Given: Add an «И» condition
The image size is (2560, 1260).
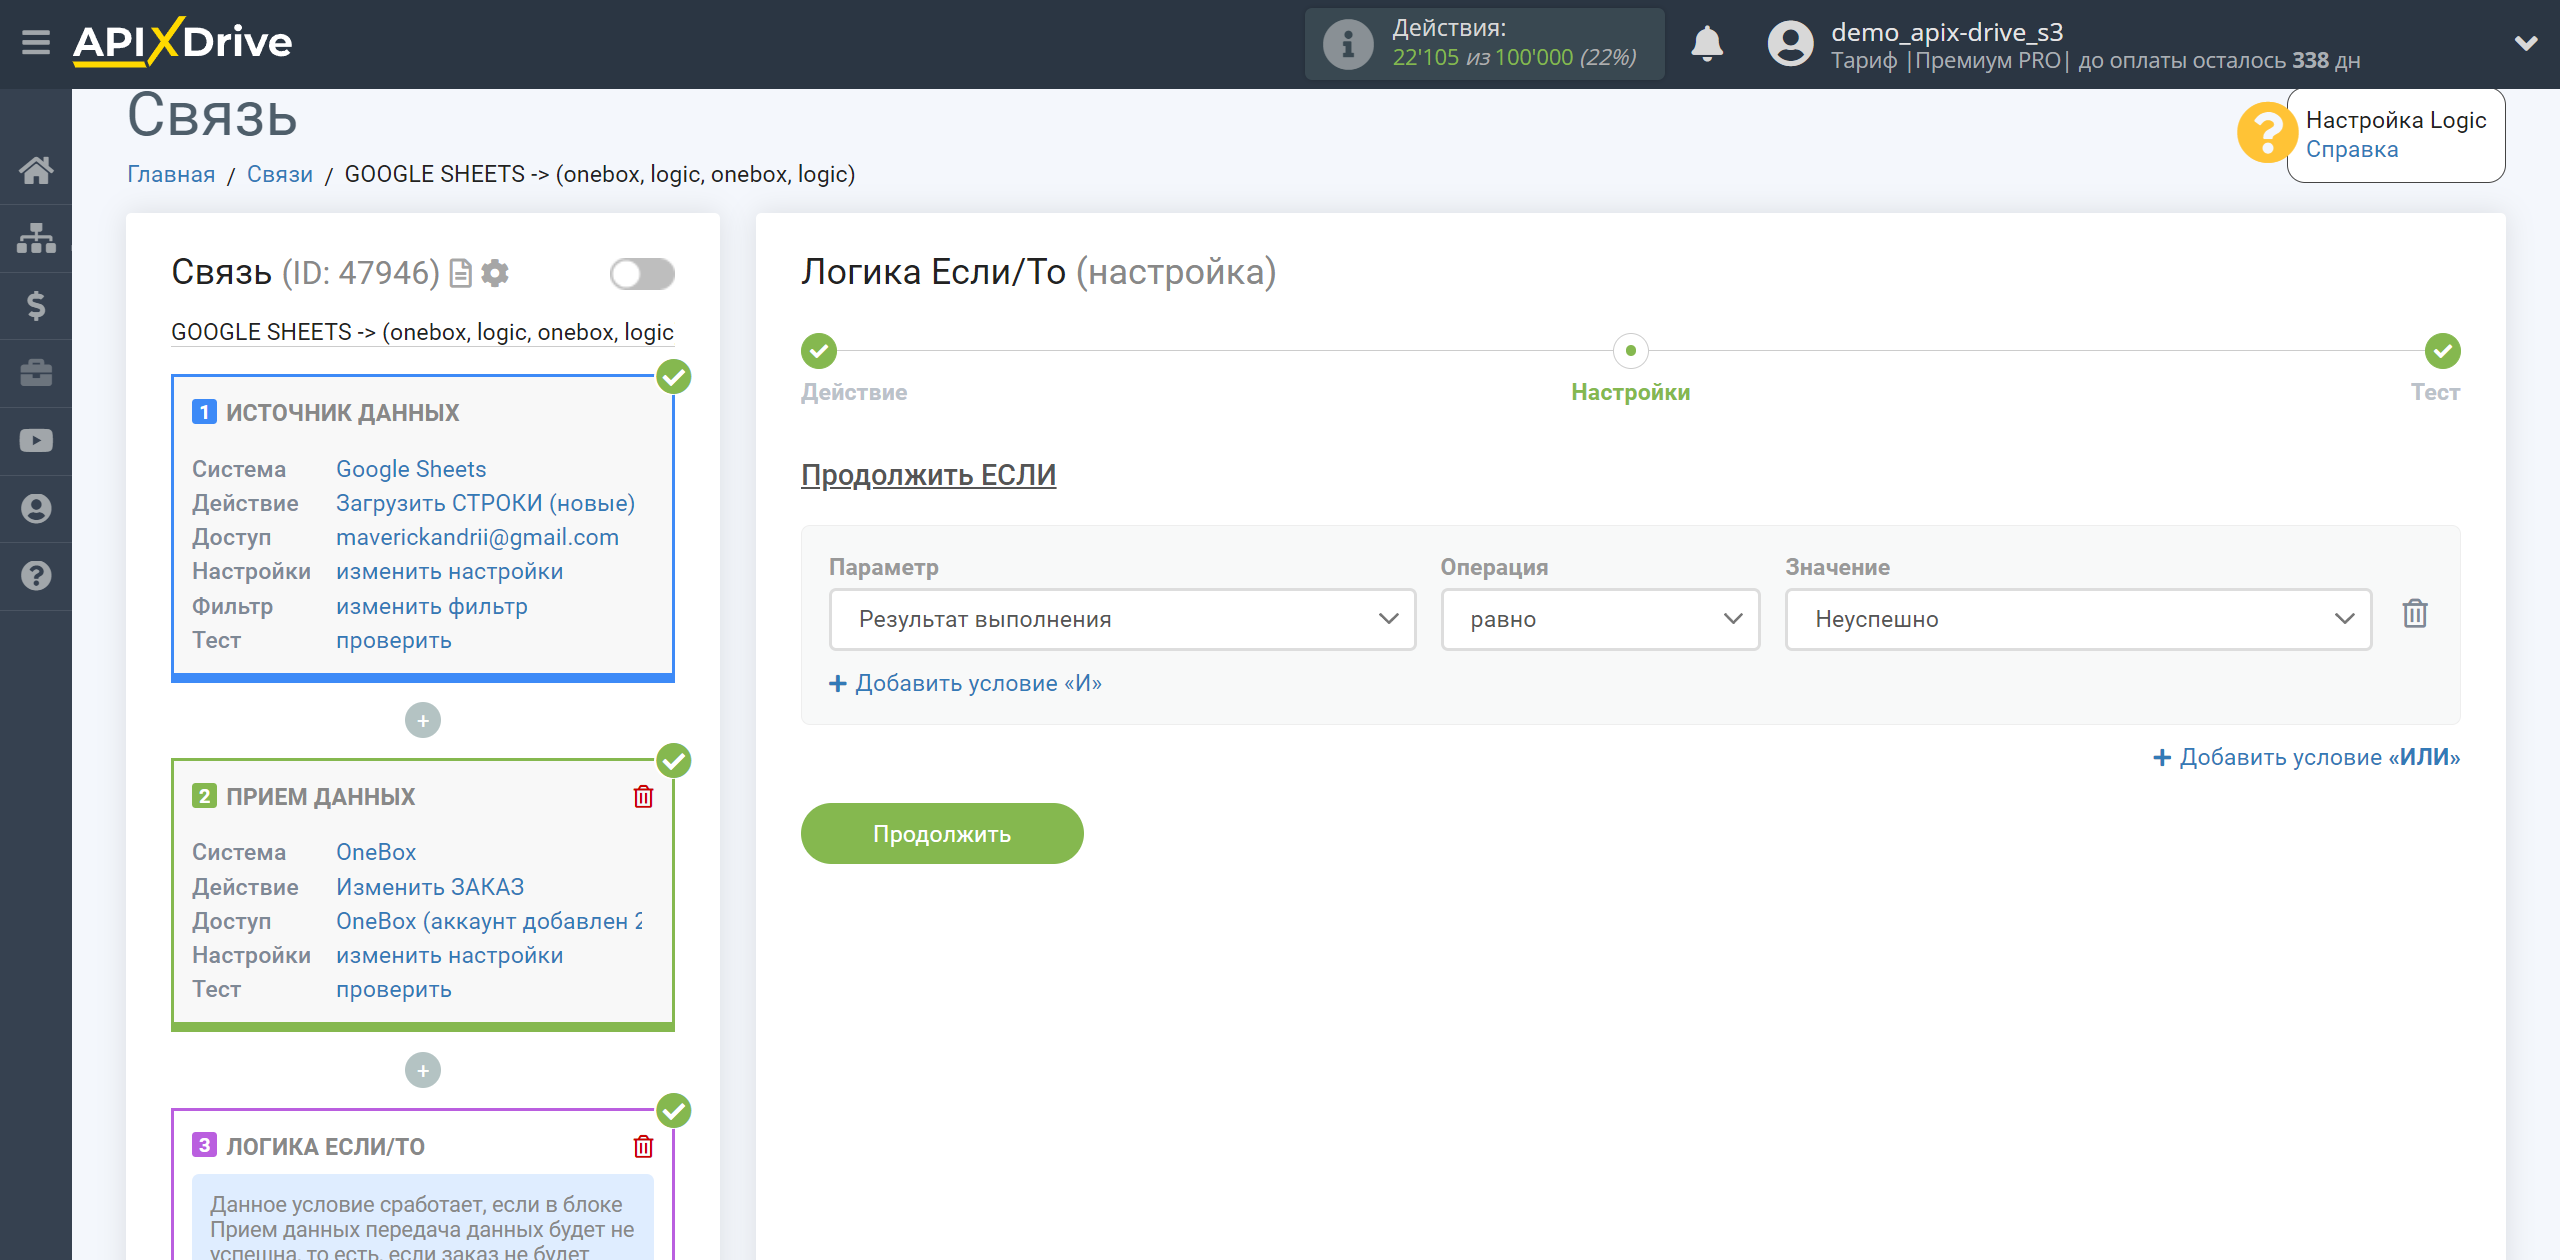Looking at the screenshot, I should click(x=966, y=683).
